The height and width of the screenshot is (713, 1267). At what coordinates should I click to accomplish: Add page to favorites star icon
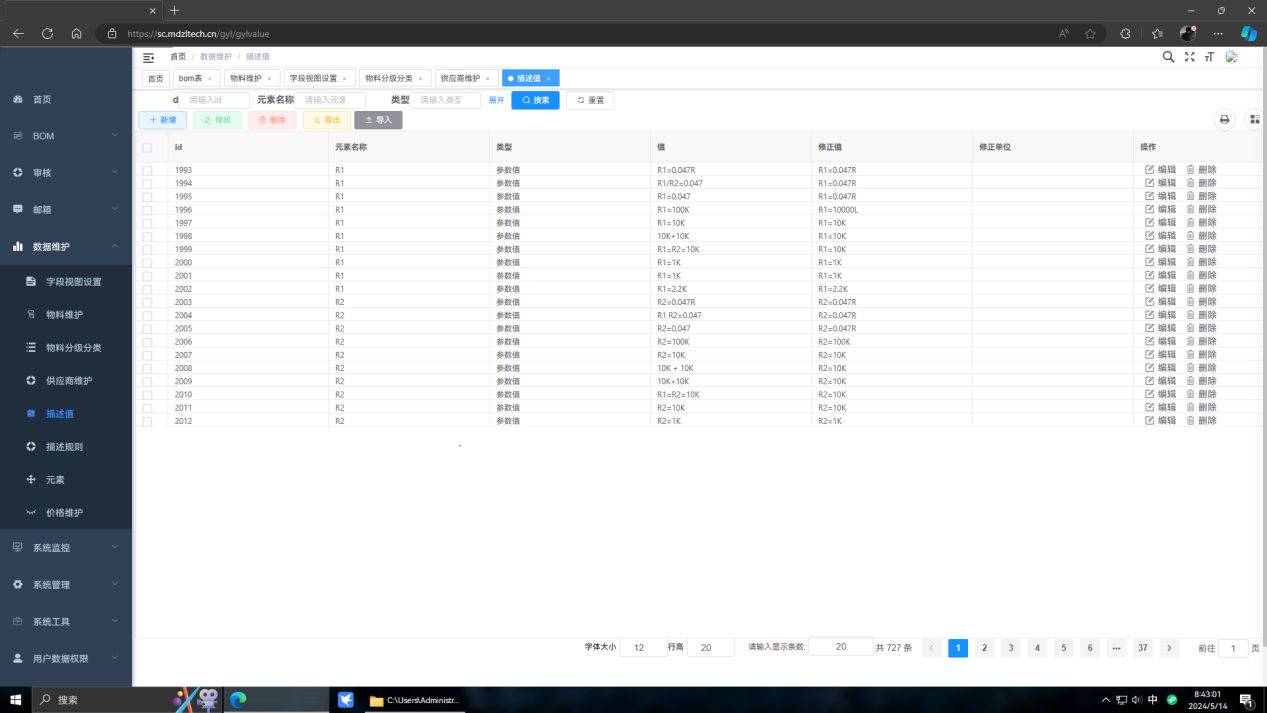(x=1090, y=33)
